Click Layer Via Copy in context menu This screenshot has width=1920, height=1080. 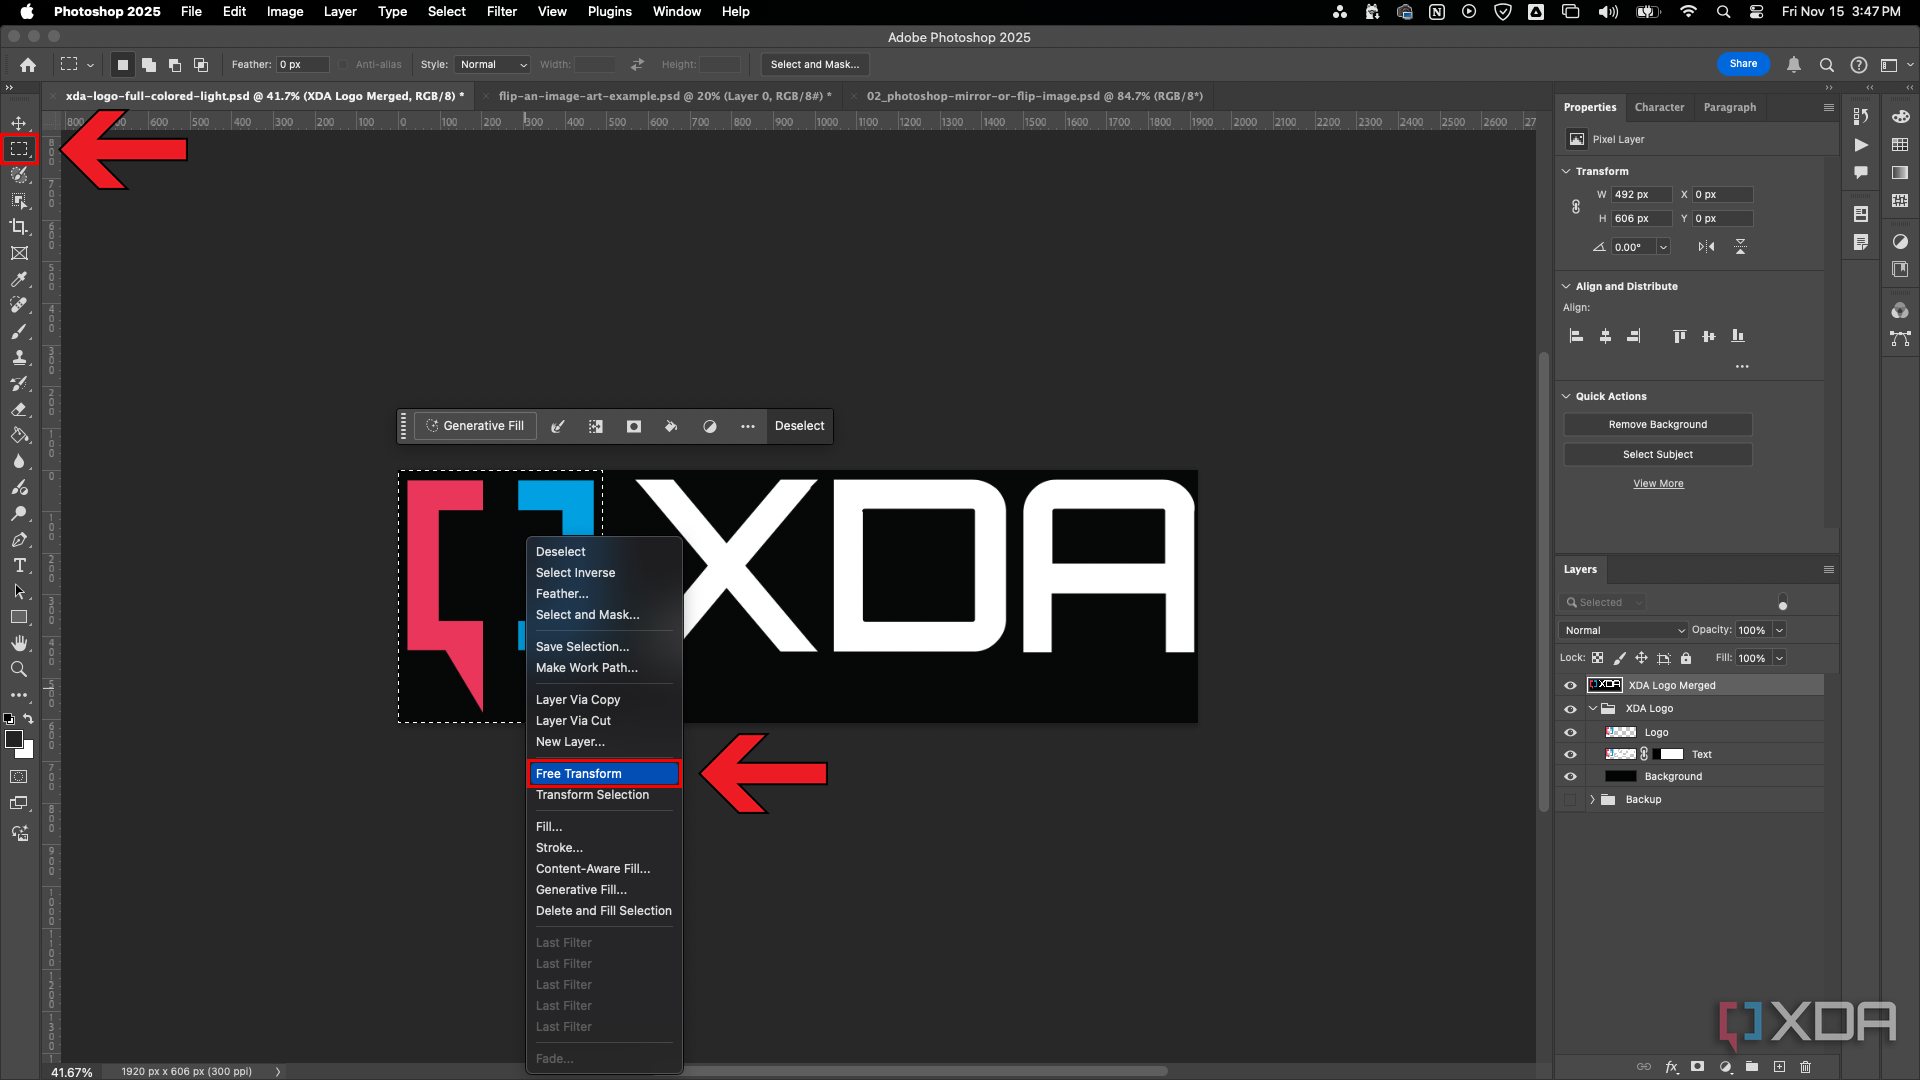pyautogui.click(x=578, y=699)
